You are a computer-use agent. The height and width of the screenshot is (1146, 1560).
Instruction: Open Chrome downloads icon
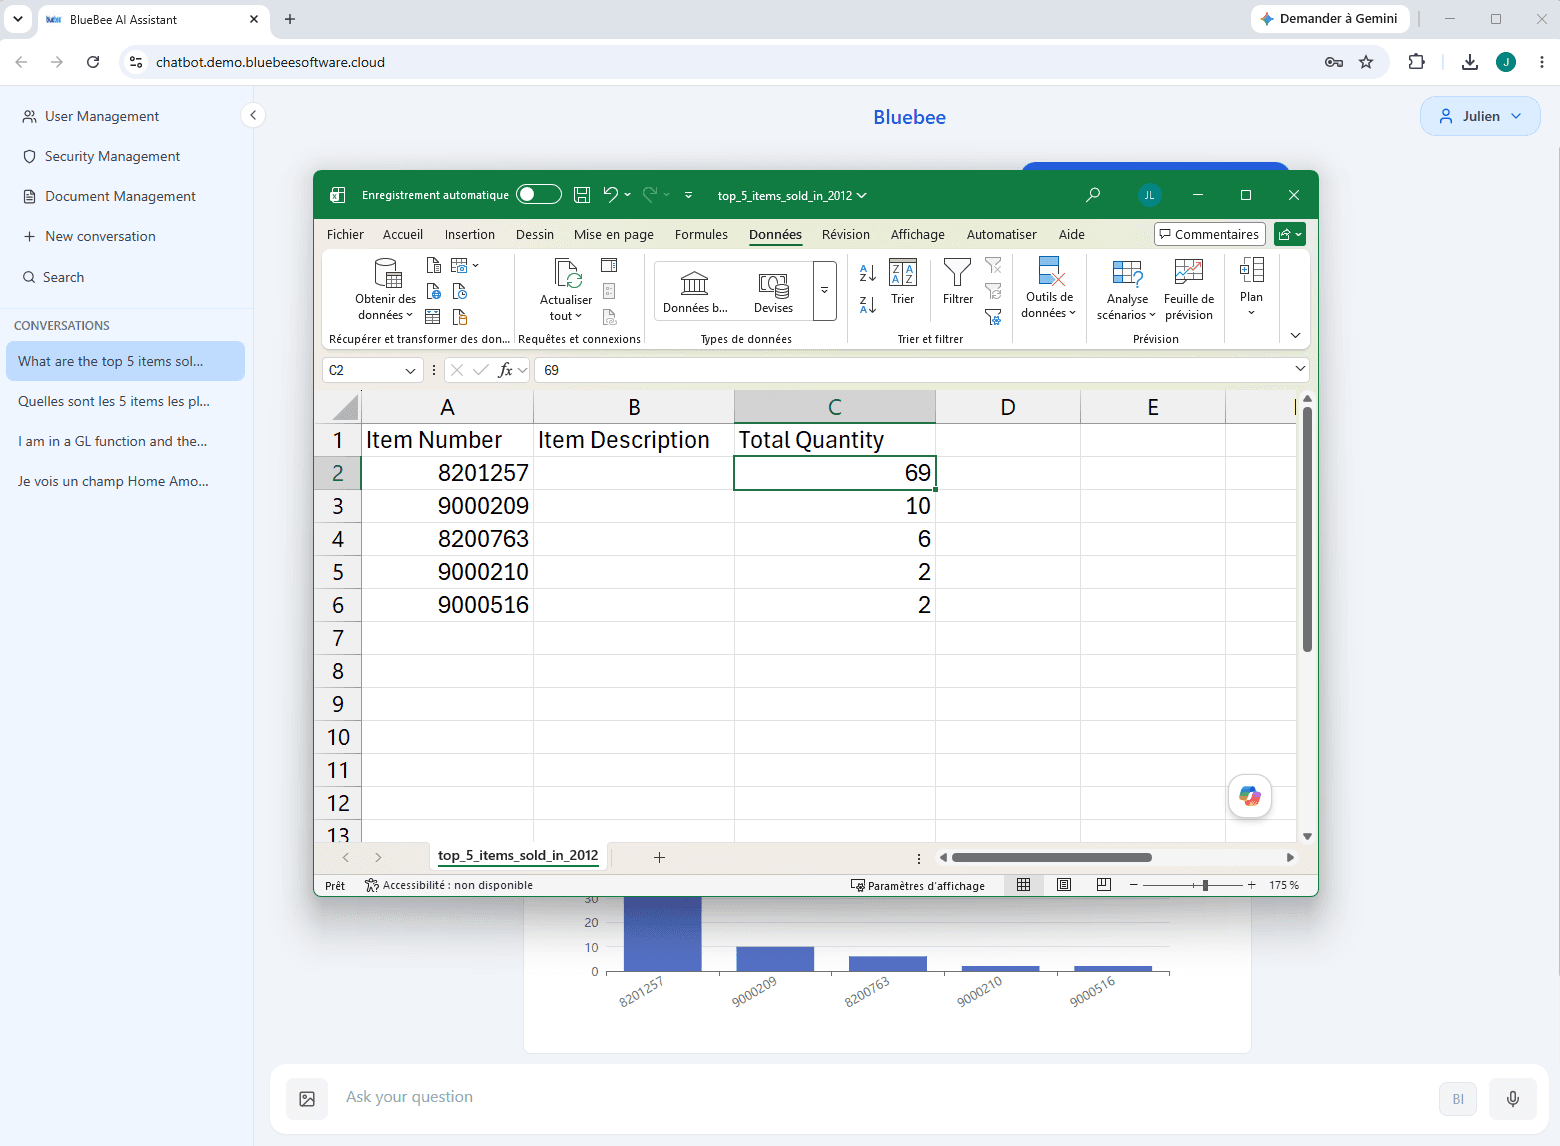click(x=1469, y=62)
